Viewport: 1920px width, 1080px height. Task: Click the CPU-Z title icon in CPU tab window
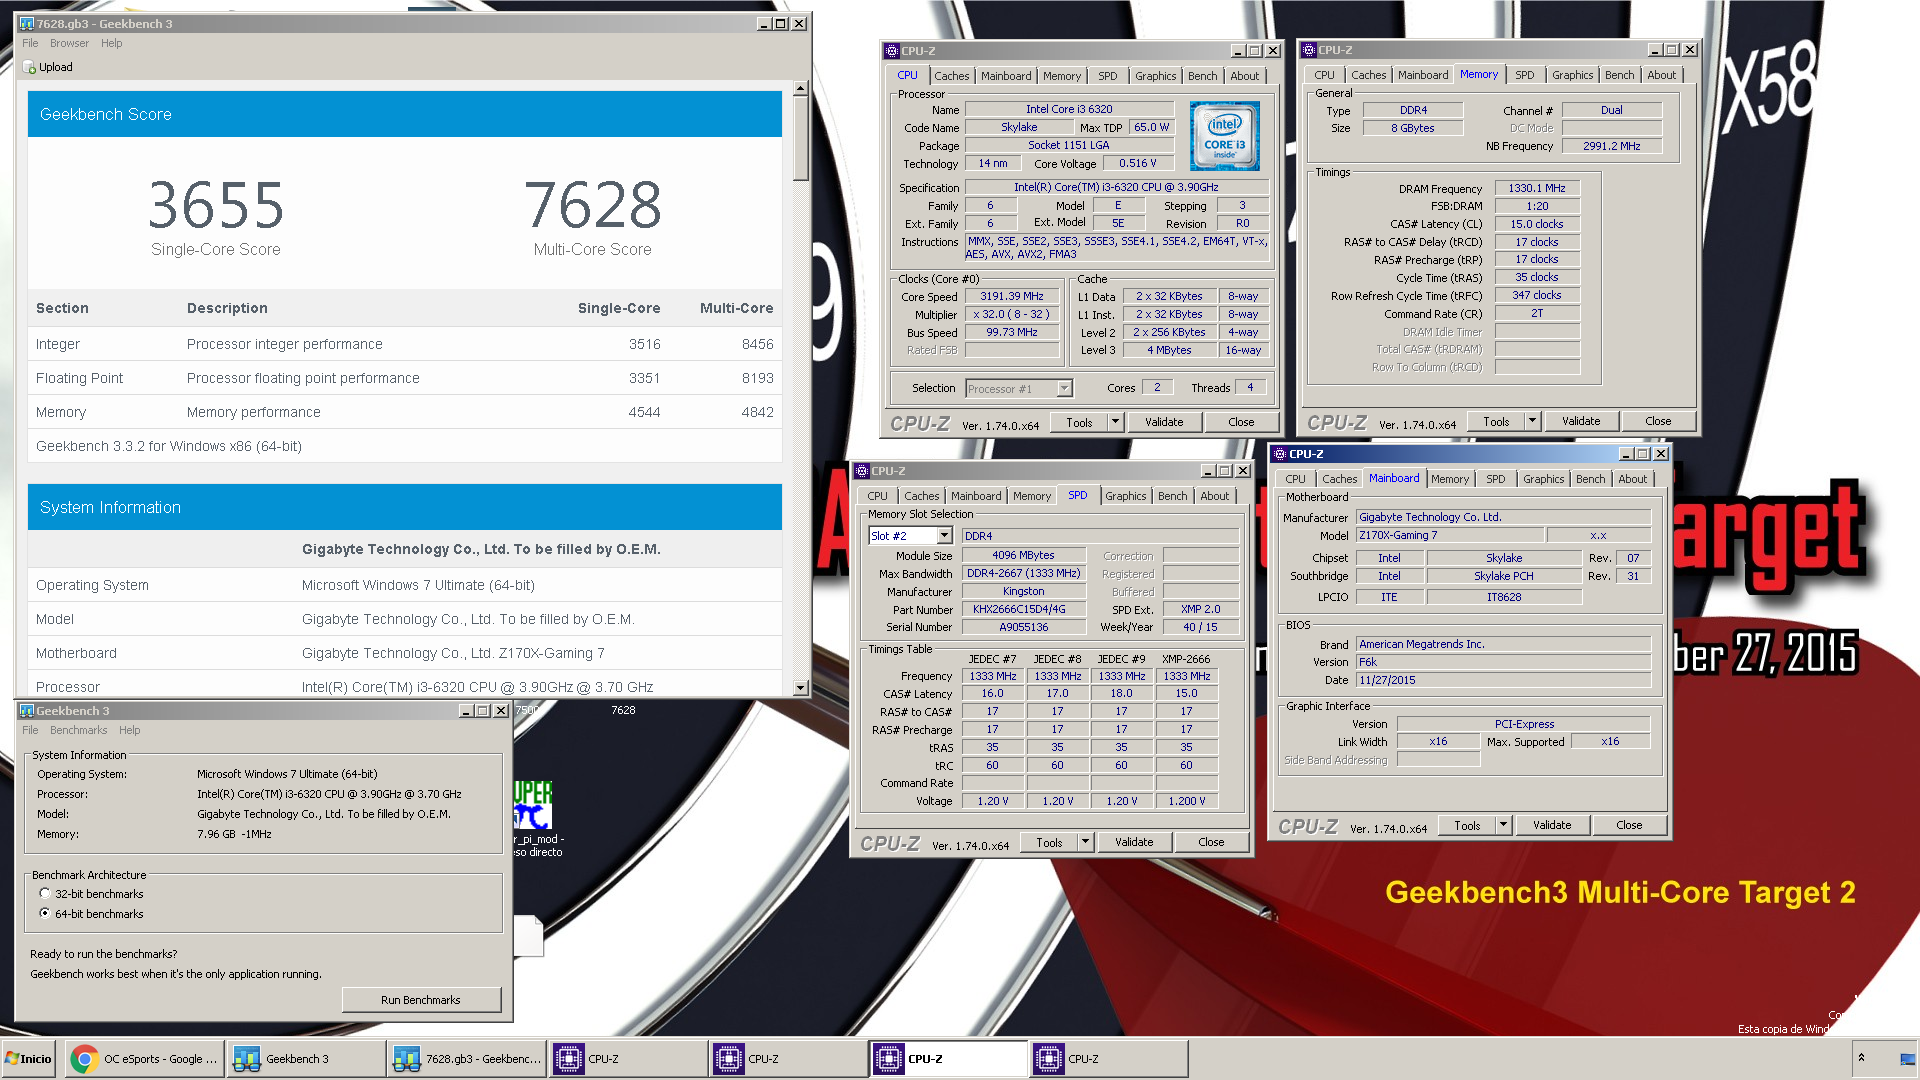[892, 51]
